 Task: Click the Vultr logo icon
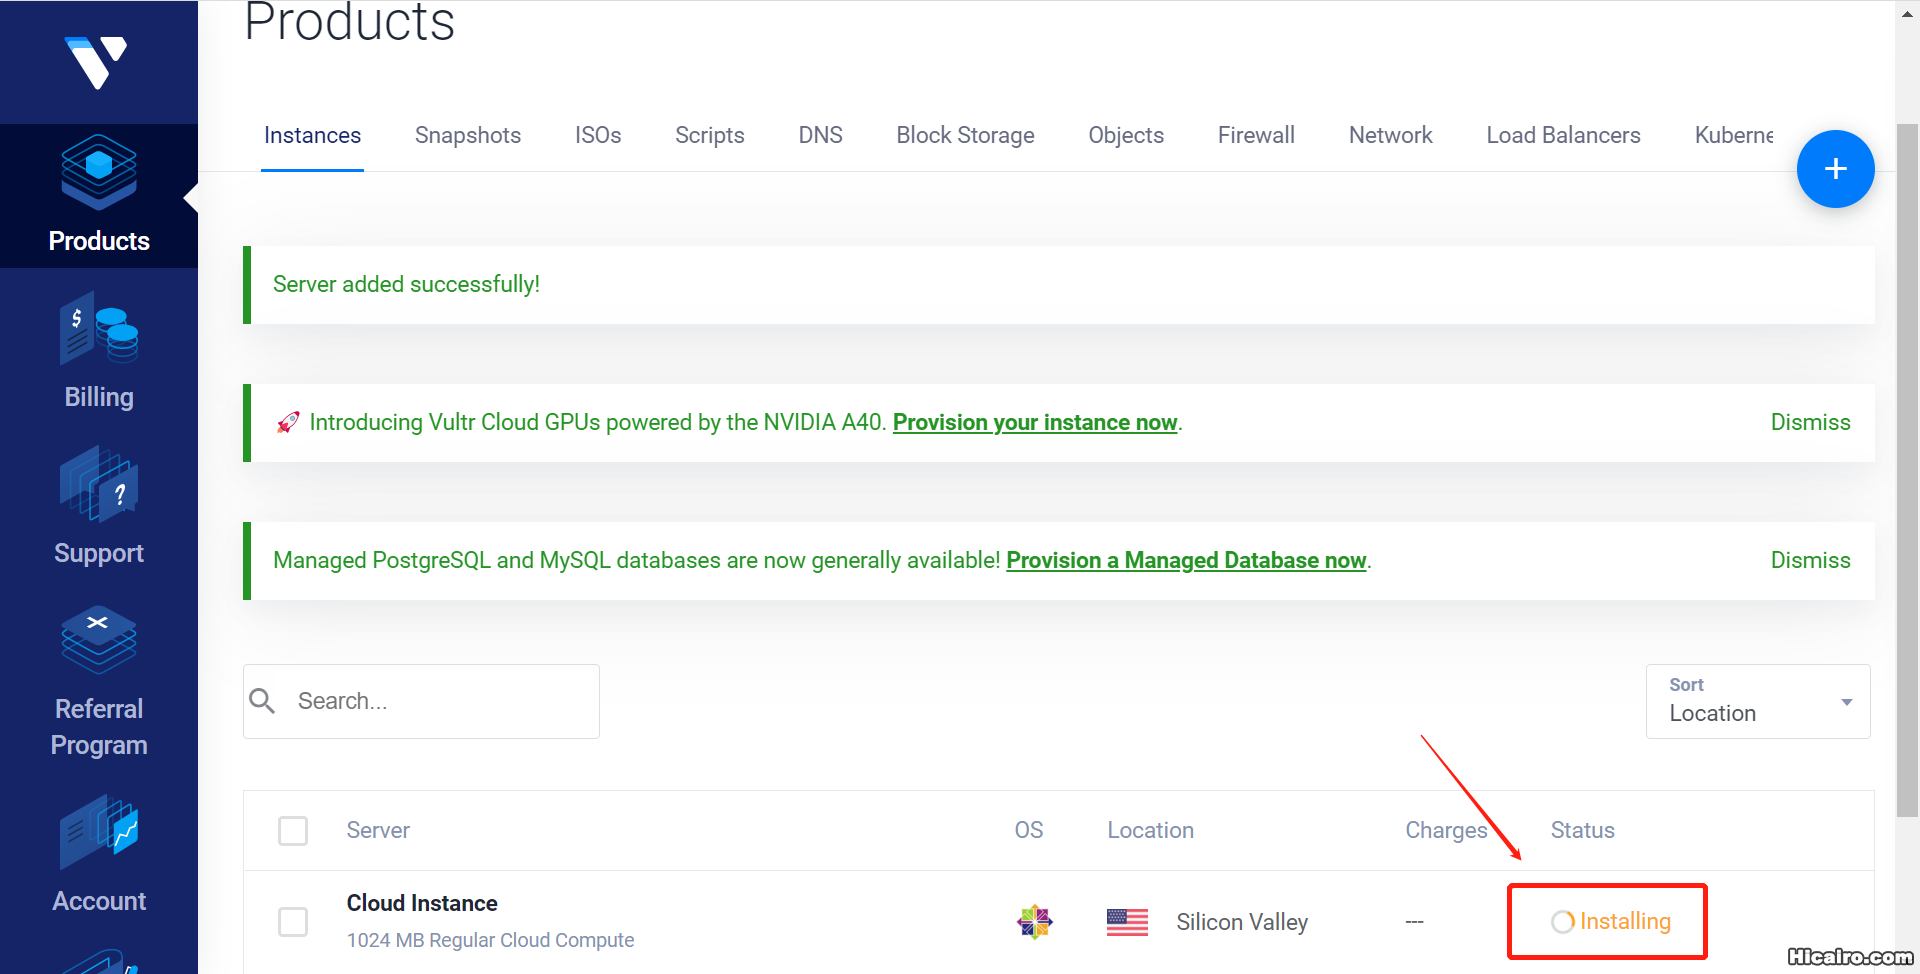(96, 62)
